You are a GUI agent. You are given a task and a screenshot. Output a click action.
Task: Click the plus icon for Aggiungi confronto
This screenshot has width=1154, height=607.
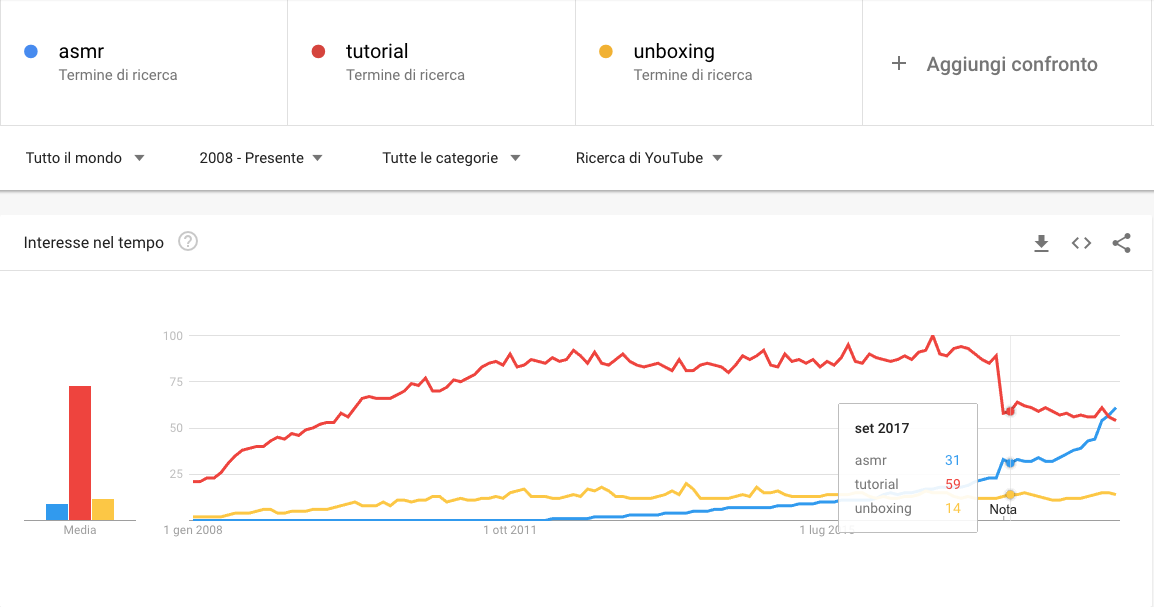(x=899, y=64)
